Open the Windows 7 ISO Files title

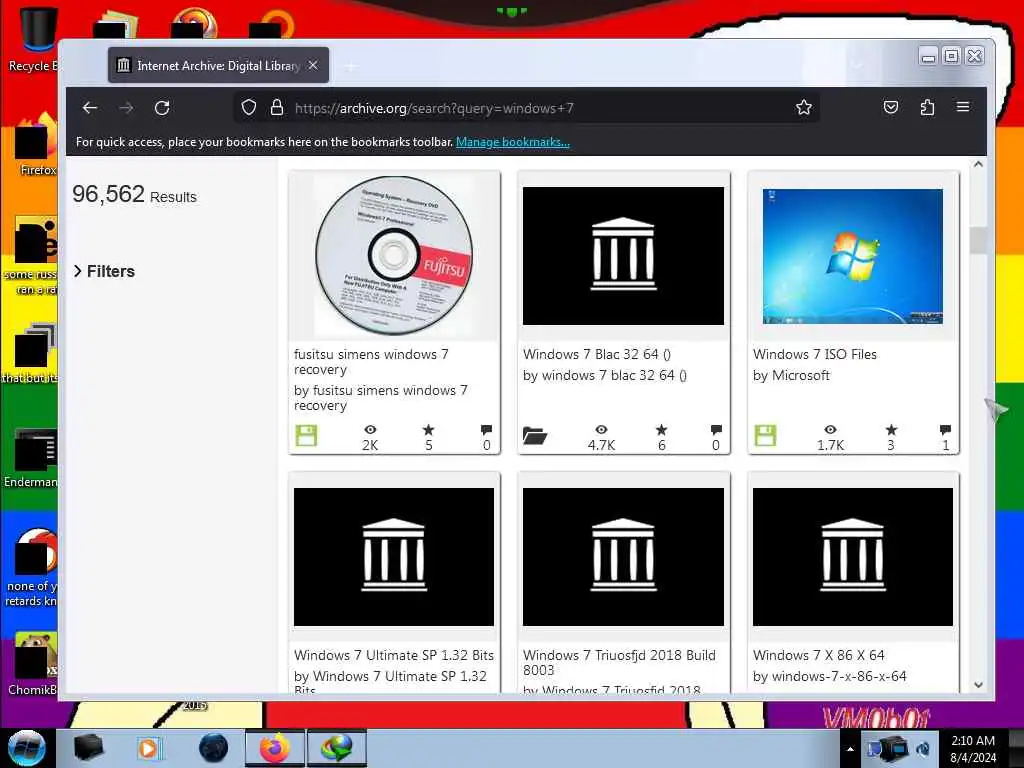(814, 354)
